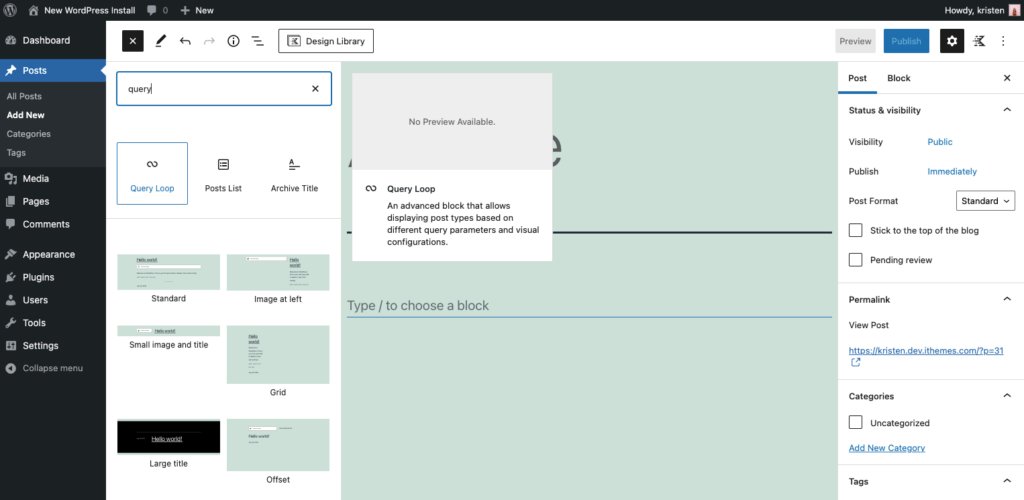Open the Details info icon

tap(233, 41)
